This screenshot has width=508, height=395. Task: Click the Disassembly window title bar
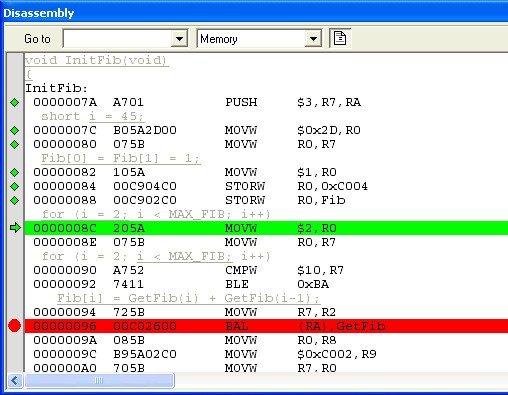[254, 13]
